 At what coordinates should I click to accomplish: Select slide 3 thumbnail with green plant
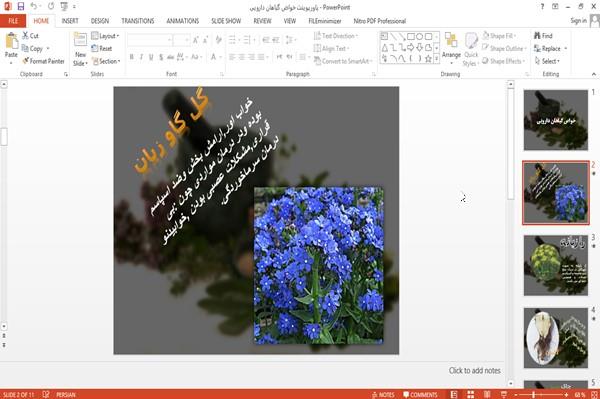tap(556, 265)
